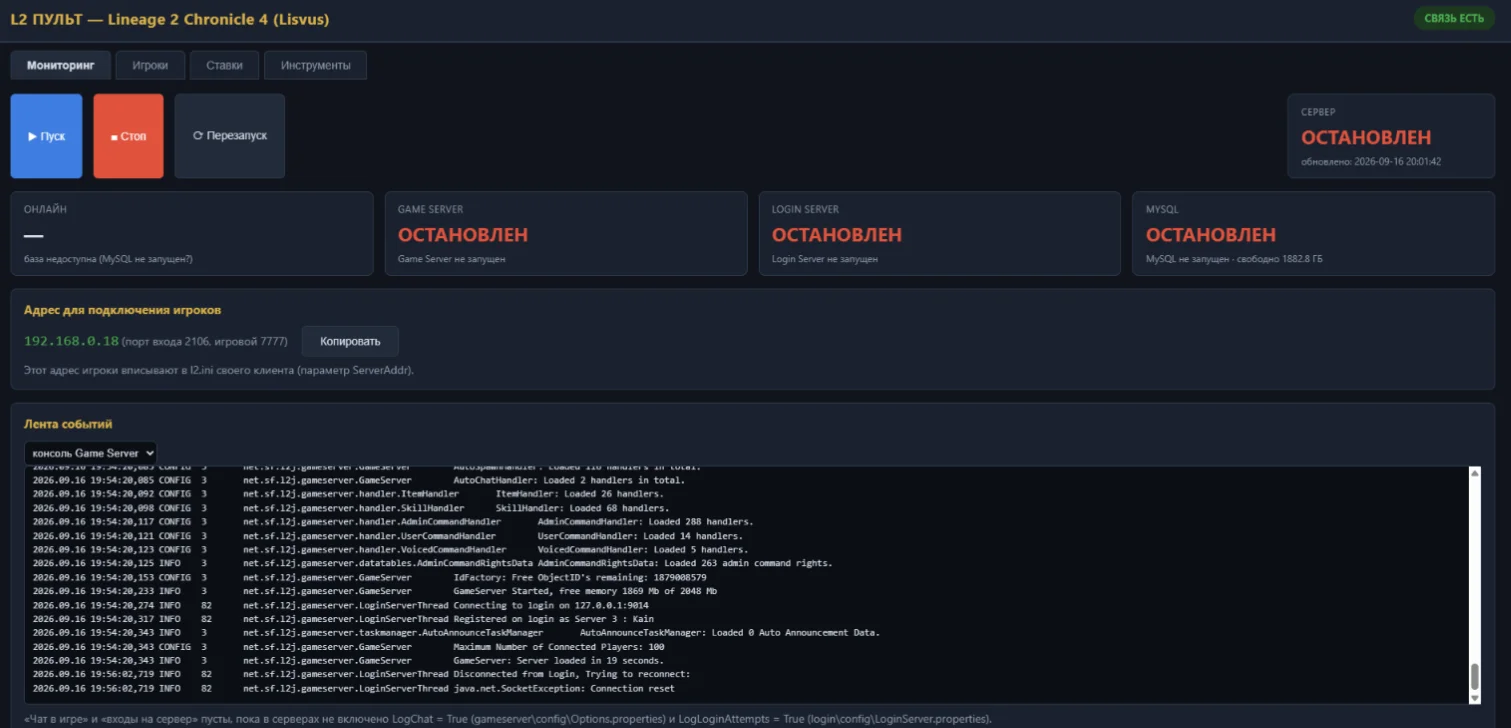Click the heading 'Адрес для подключения игроков'

(123, 310)
